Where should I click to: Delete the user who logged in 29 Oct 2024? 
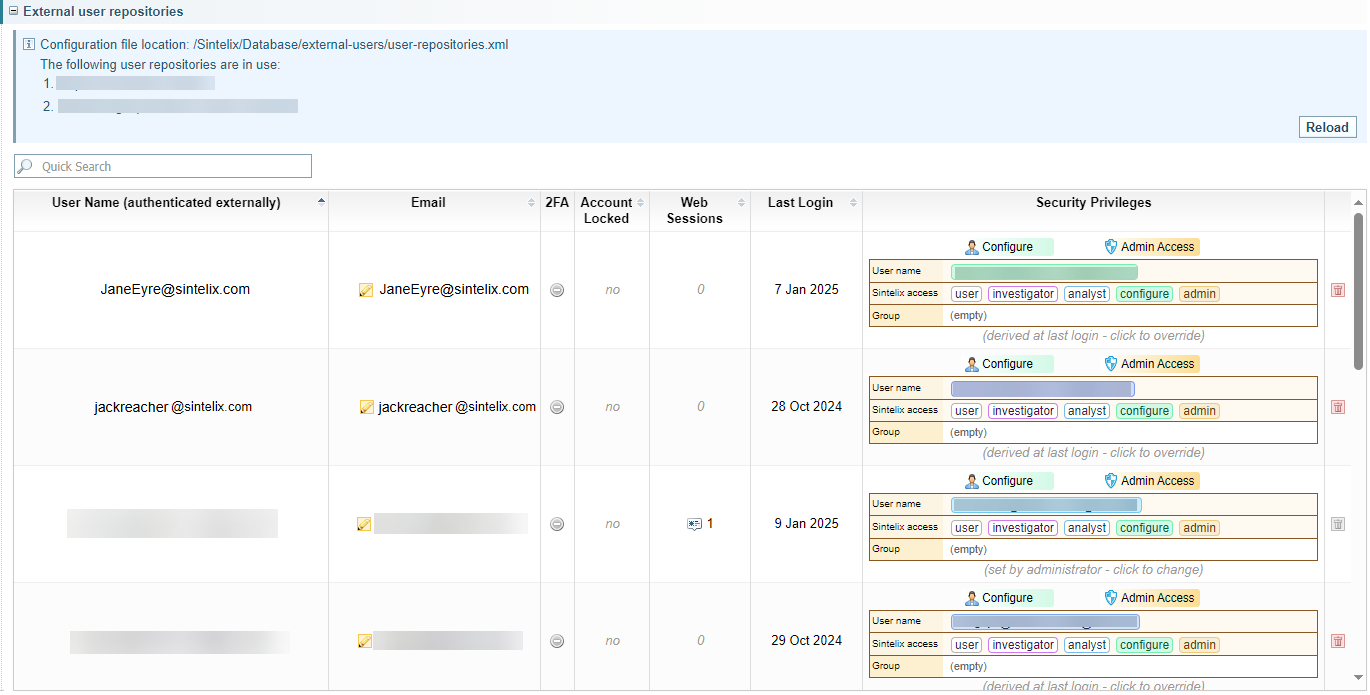[x=1337, y=641]
